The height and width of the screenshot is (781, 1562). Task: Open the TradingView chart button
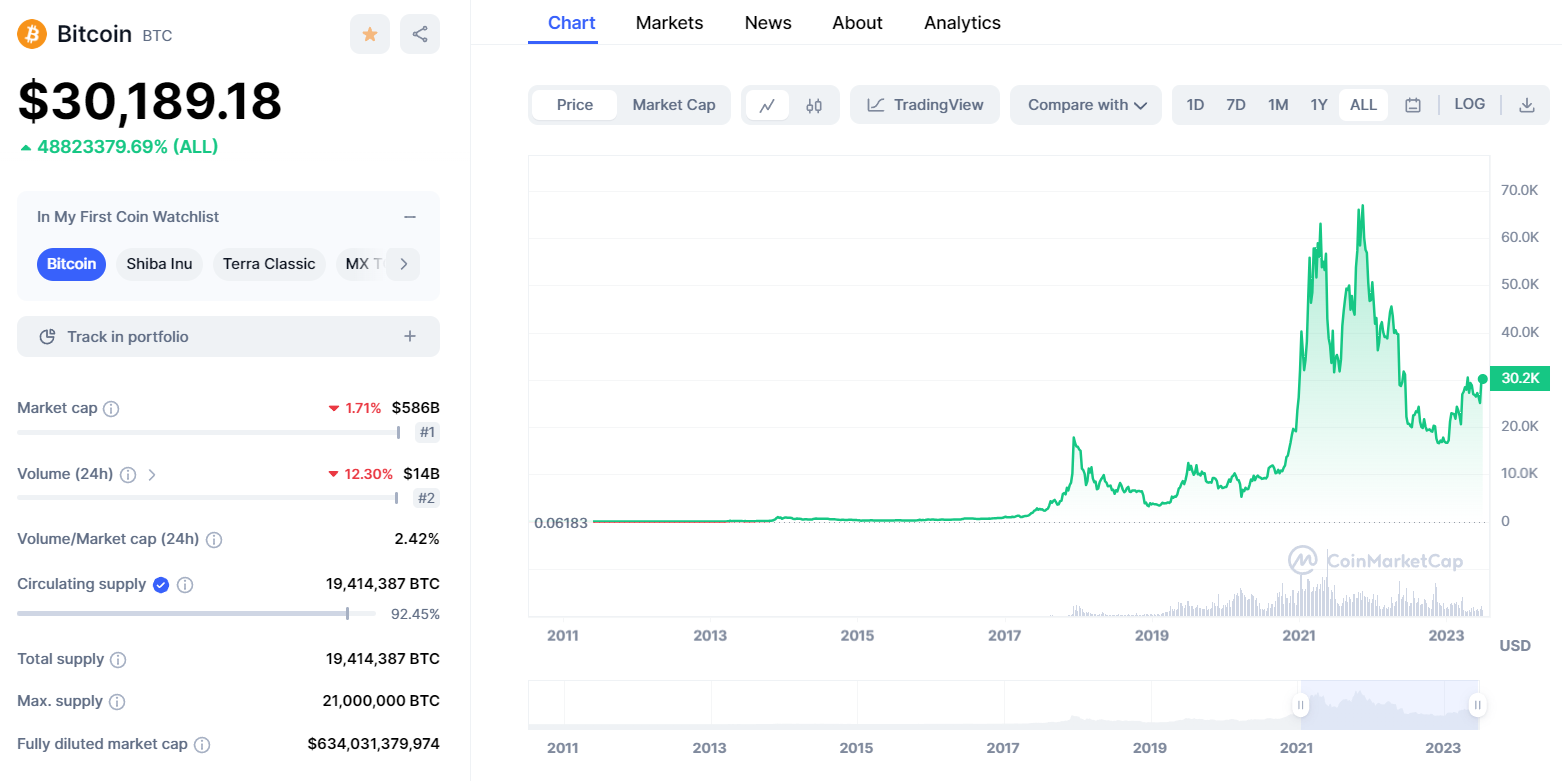coord(925,105)
